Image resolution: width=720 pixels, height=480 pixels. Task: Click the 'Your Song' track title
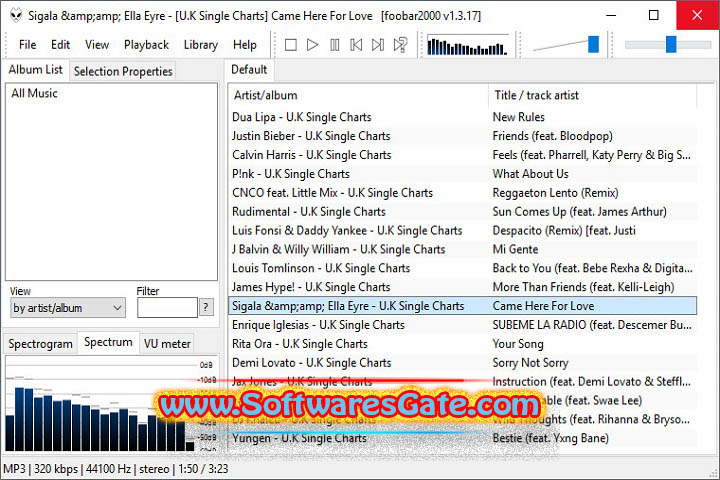(x=518, y=344)
